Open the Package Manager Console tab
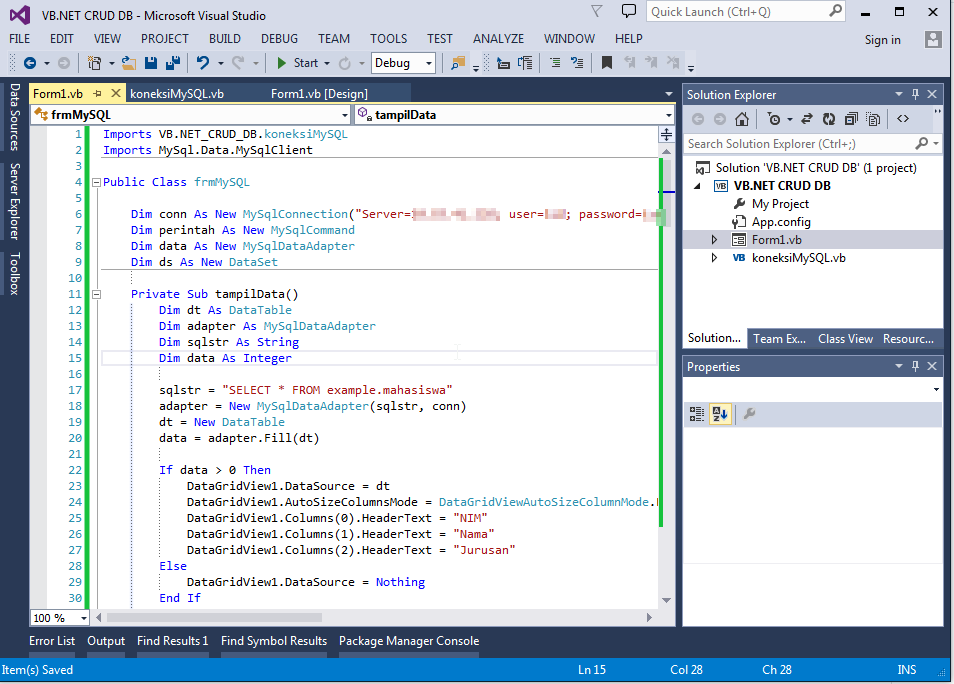Image resolution: width=954 pixels, height=684 pixels. tap(409, 641)
